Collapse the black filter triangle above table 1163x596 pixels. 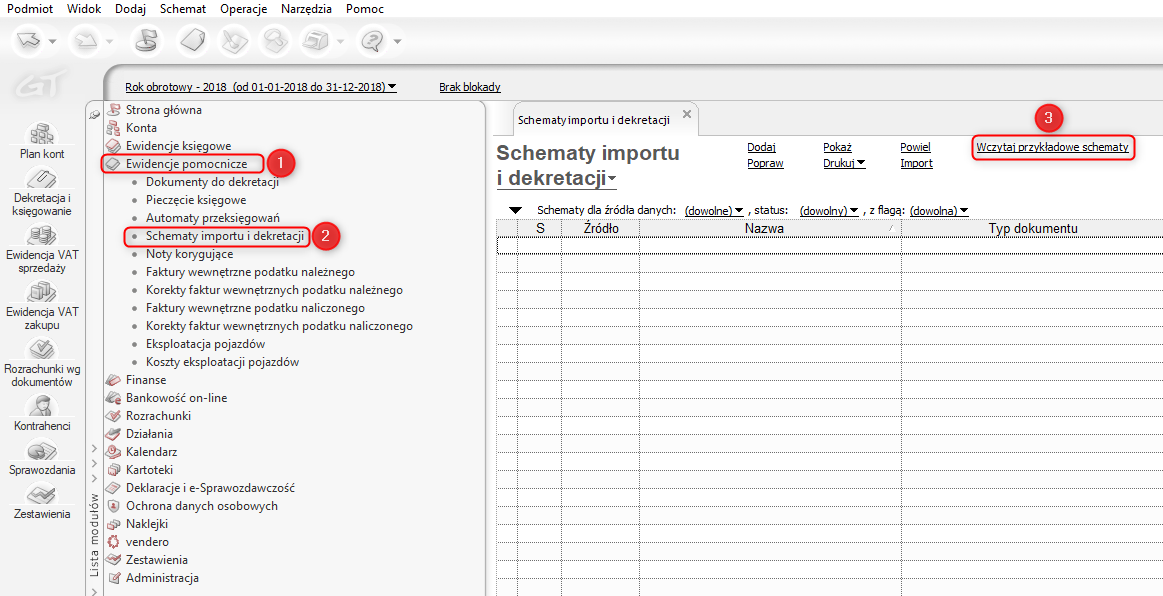click(515, 211)
